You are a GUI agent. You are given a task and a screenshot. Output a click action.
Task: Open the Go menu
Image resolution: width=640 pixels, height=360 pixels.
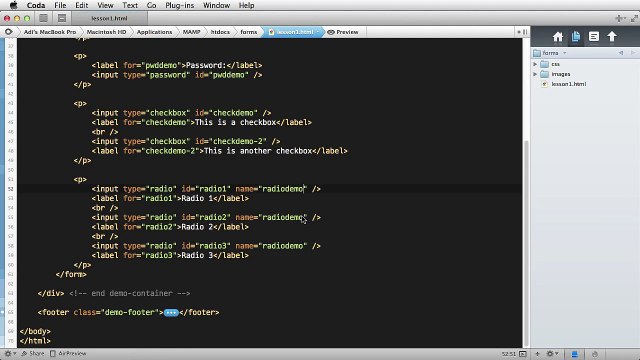(x=151, y=5)
